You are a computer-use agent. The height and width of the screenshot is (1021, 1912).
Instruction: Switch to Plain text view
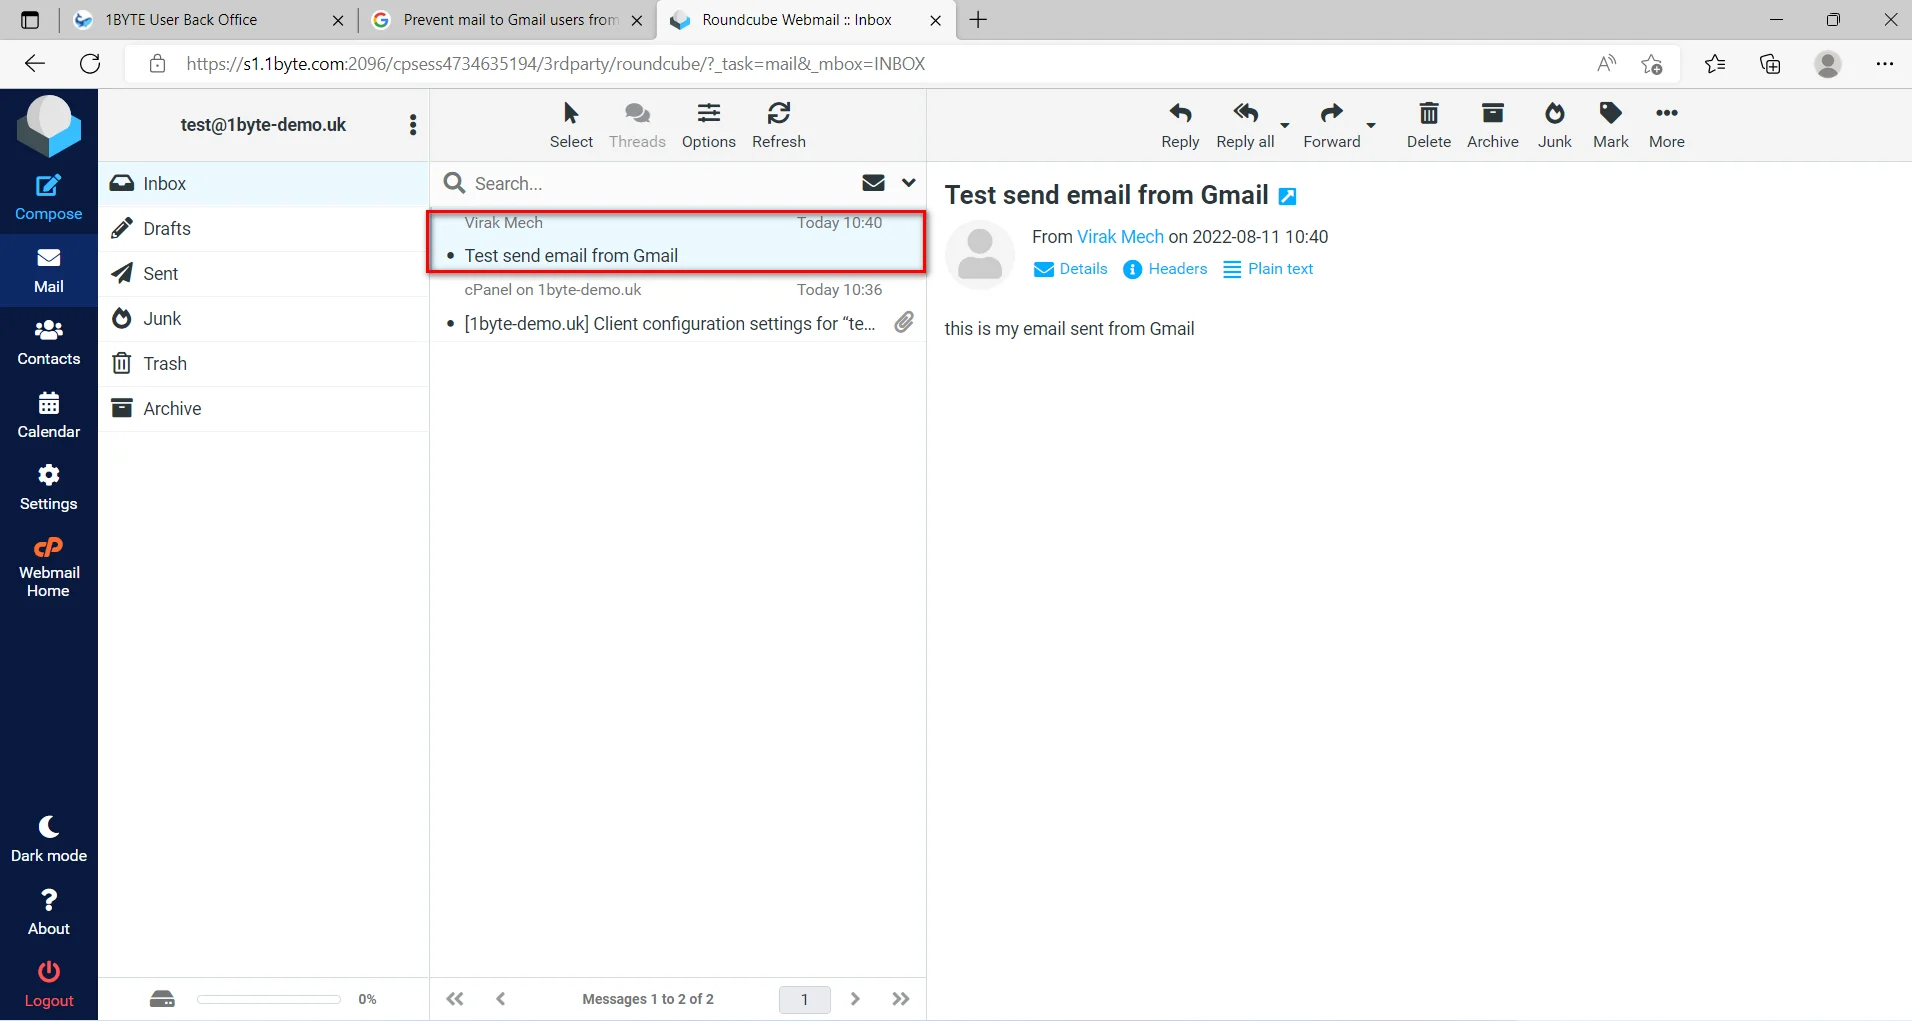click(1268, 269)
